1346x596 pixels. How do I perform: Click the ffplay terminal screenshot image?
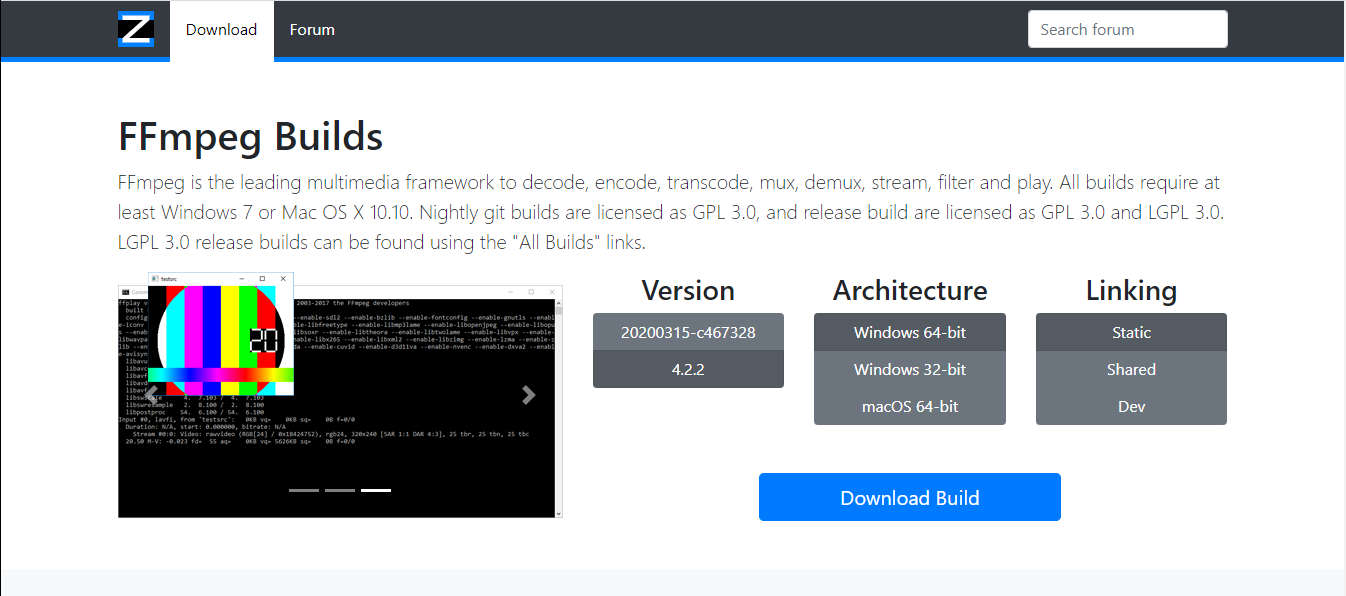point(340,395)
